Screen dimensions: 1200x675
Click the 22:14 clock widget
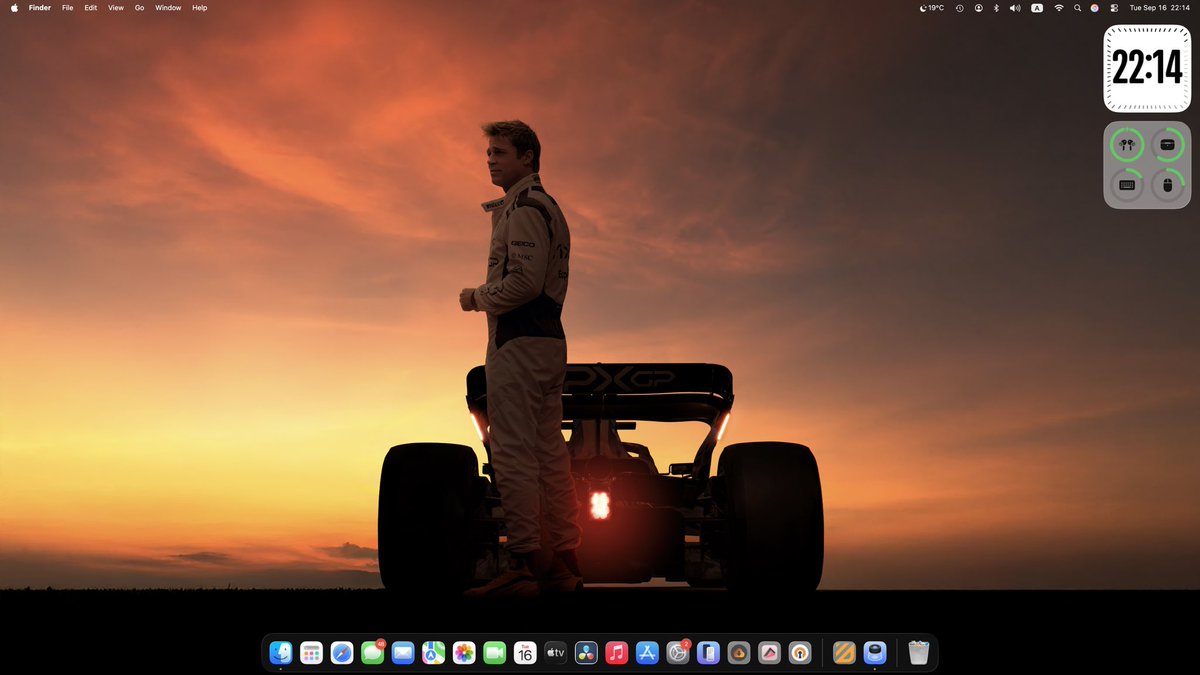(x=1147, y=69)
